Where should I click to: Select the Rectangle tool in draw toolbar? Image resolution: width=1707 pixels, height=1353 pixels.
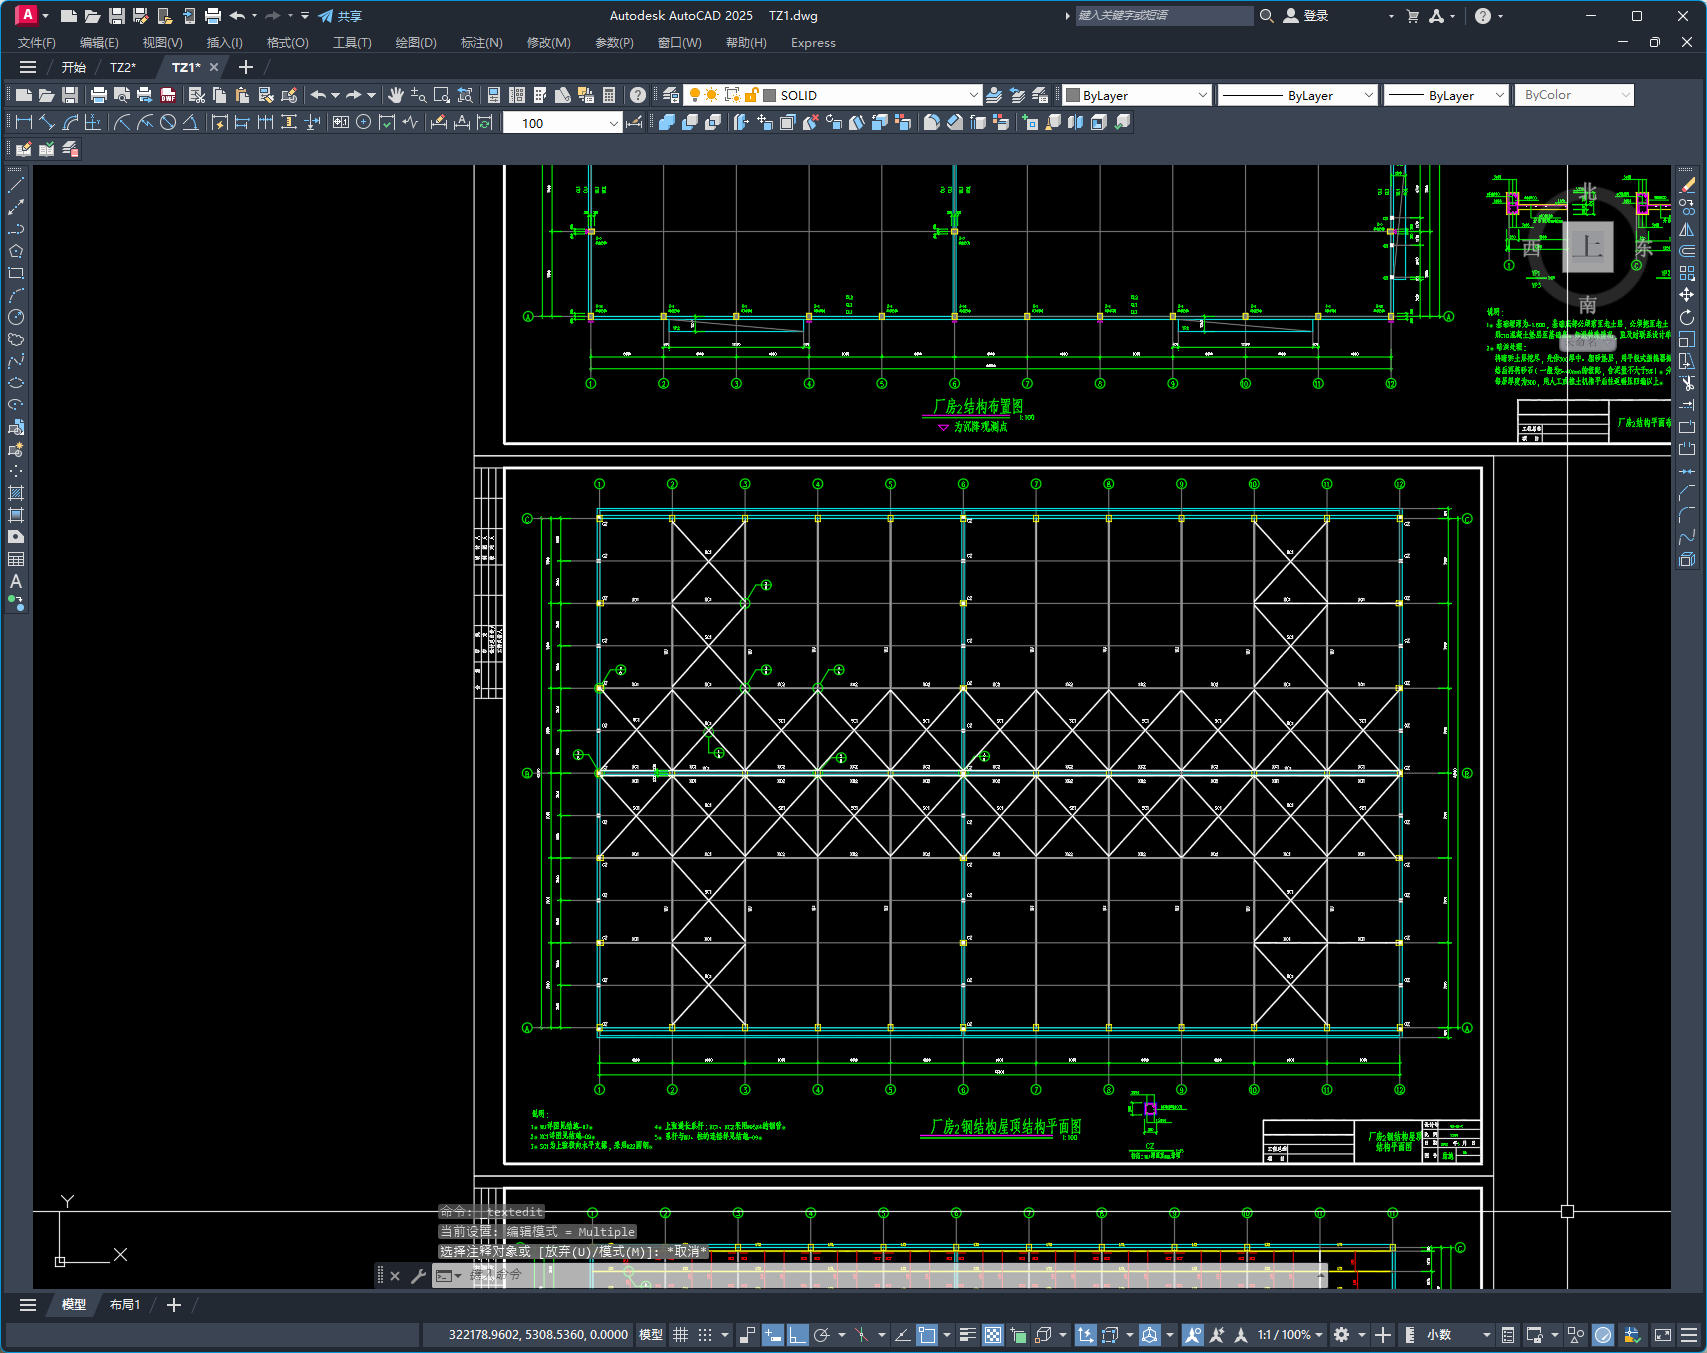pos(16,273)
